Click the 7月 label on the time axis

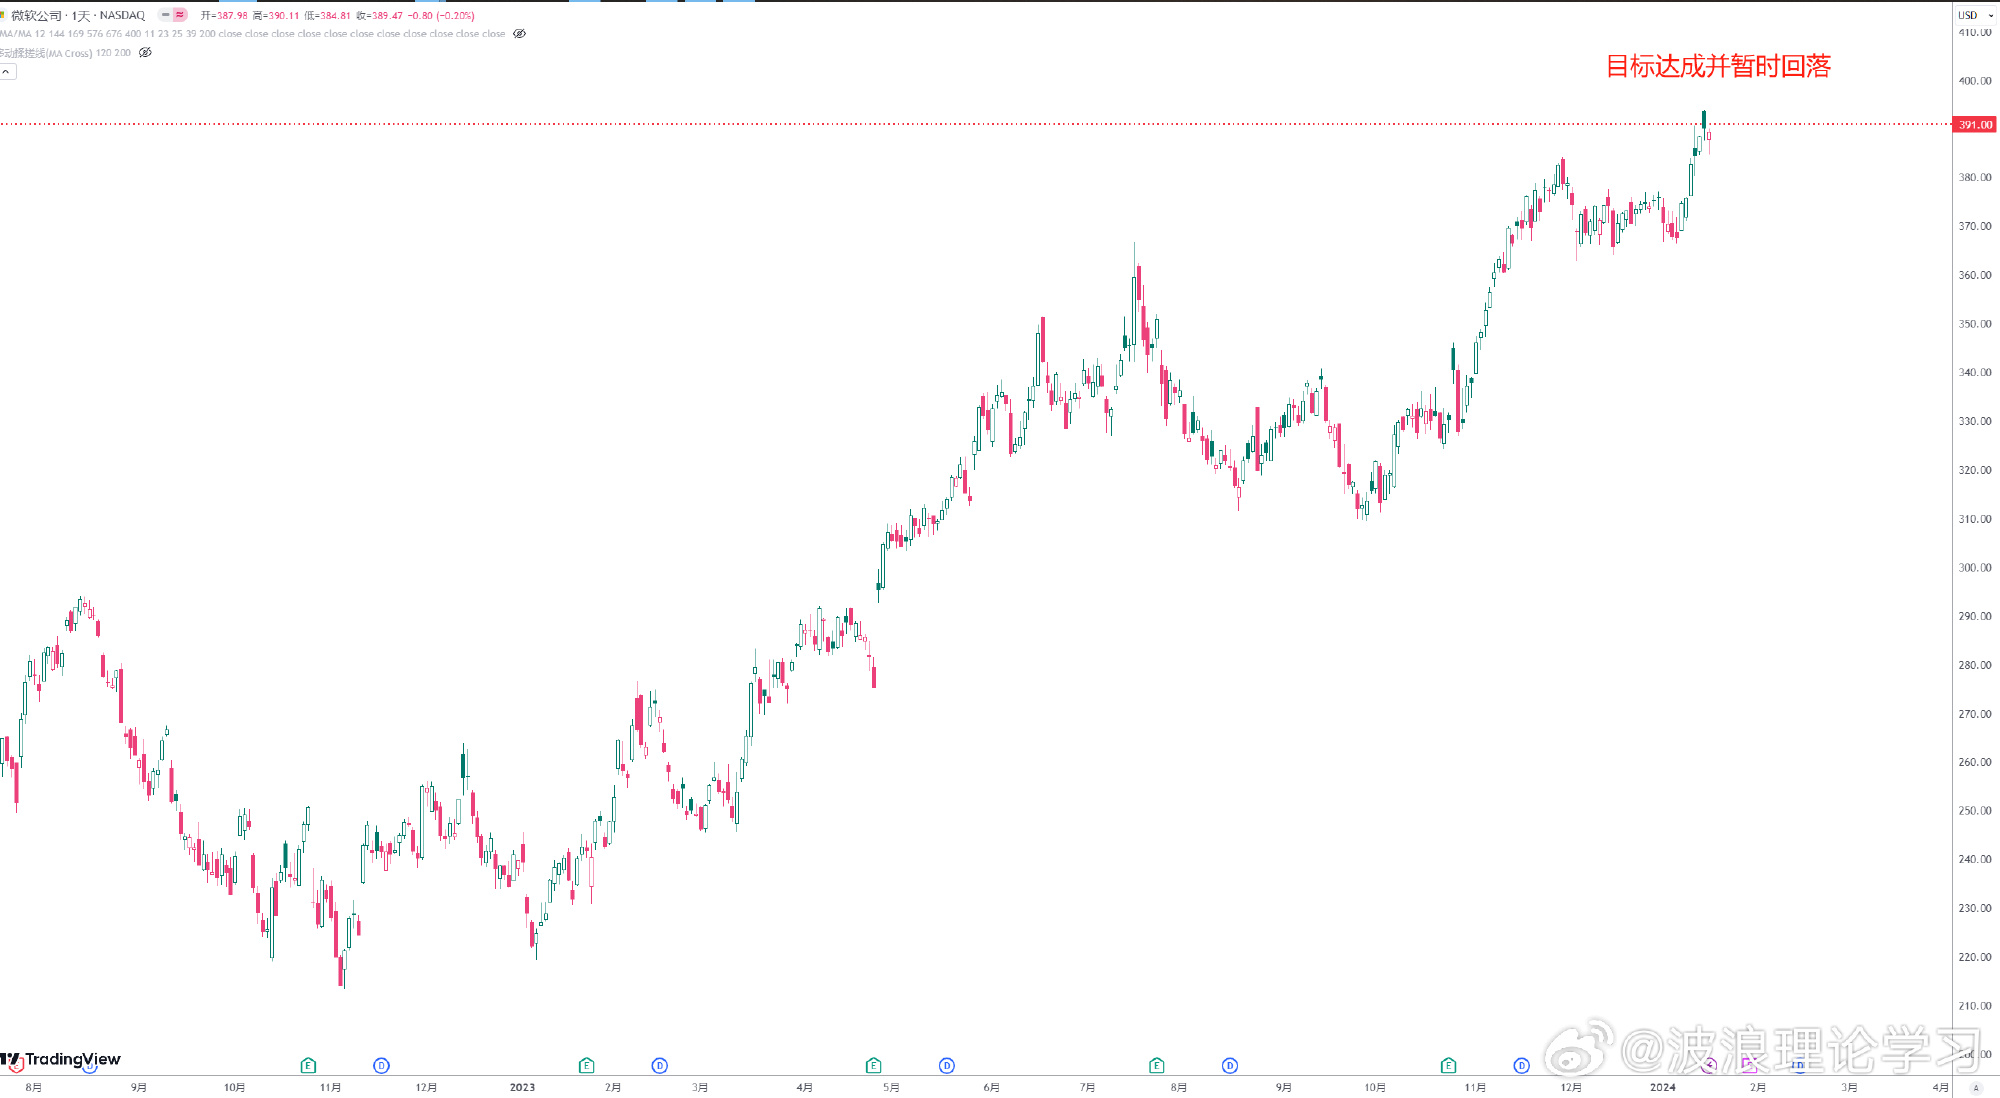click(1088, 1087)
